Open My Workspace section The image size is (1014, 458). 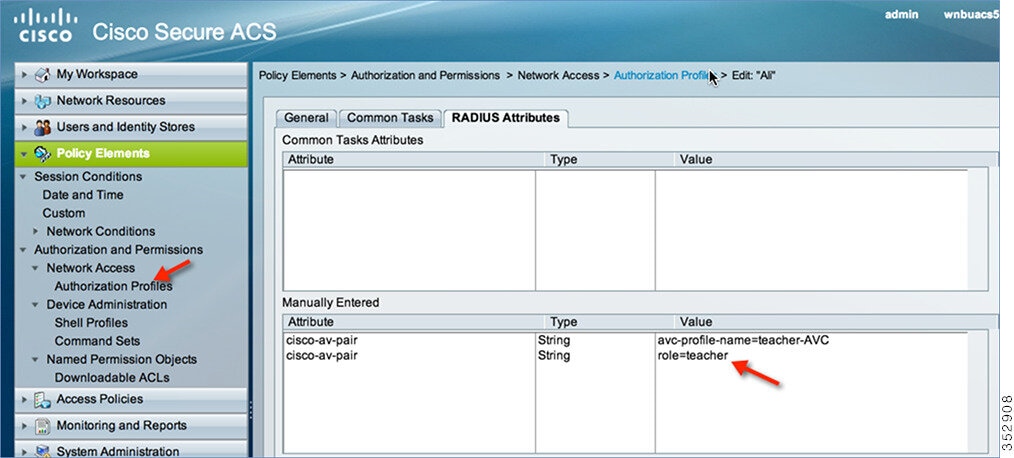tap(131, 74)
